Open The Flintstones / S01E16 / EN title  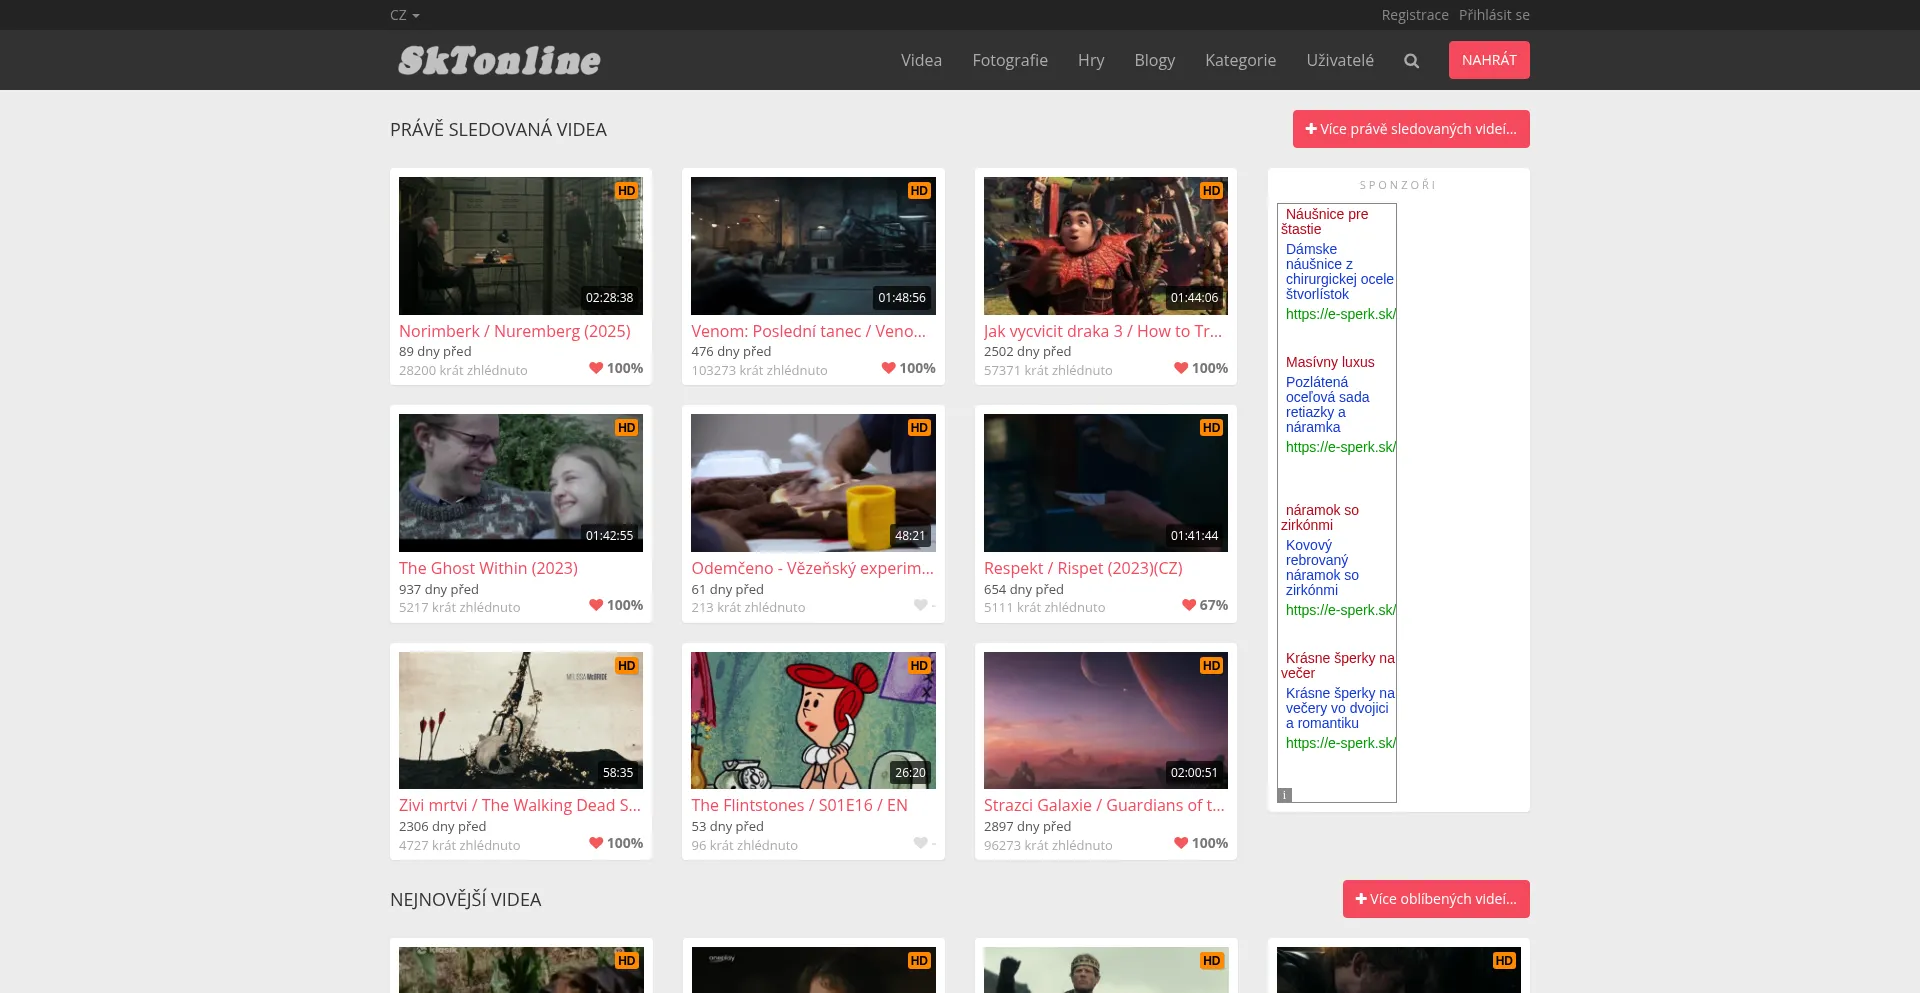(800, 805)
